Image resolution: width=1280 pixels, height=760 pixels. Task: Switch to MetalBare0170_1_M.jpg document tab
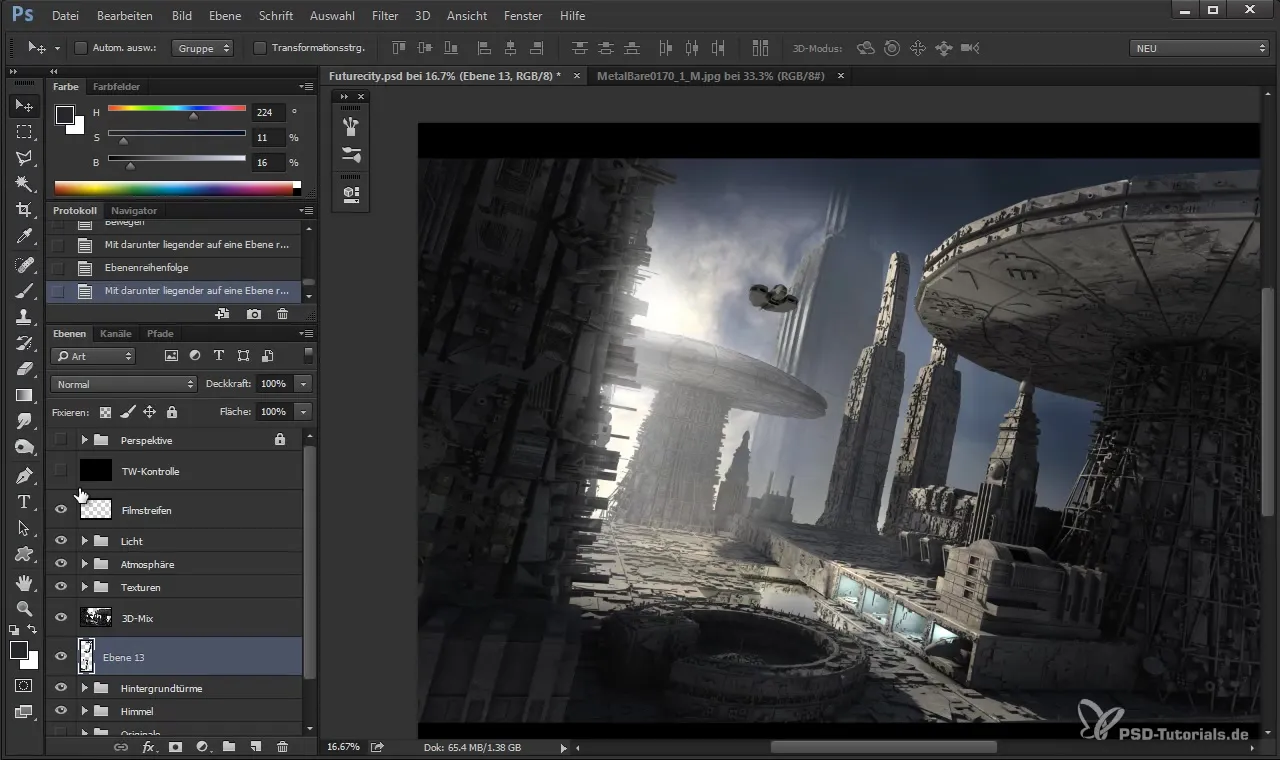click(x=710, y=75)
